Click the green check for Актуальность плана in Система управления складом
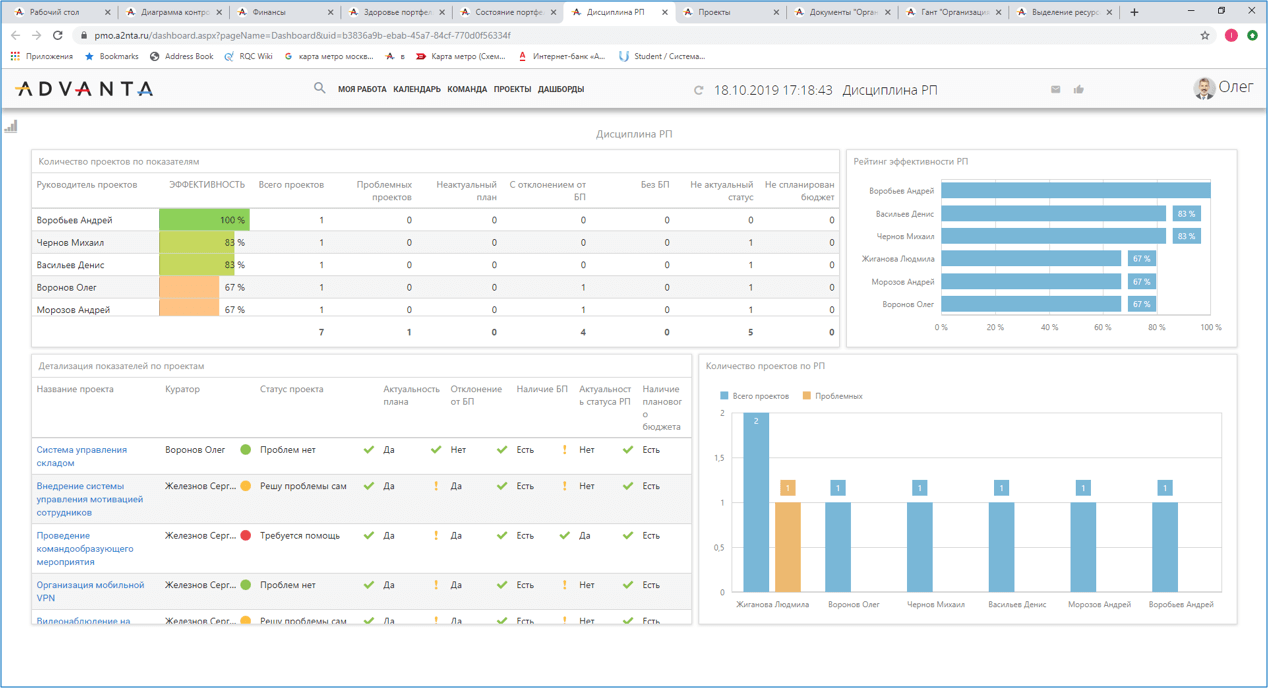The image size is (1268, 688). click(x=368, y=450)
